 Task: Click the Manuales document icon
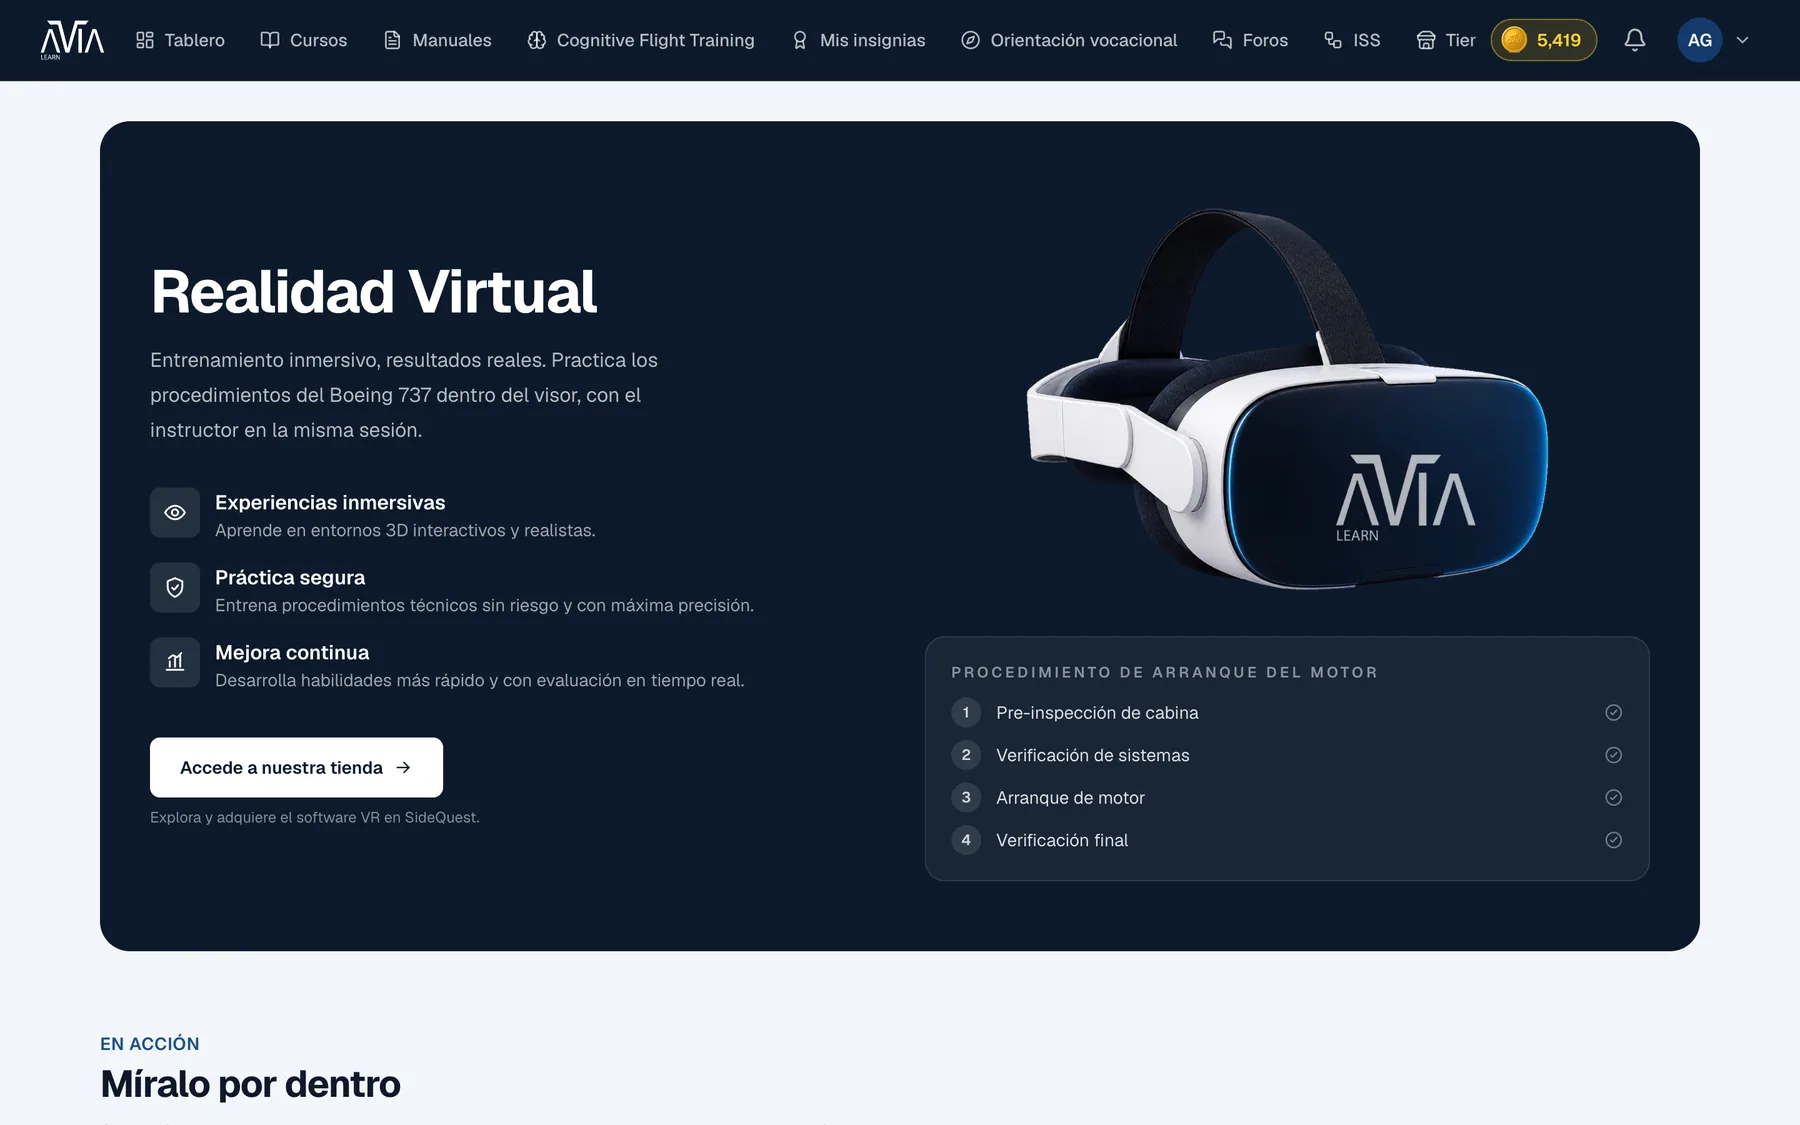click(x=393, y=40)
